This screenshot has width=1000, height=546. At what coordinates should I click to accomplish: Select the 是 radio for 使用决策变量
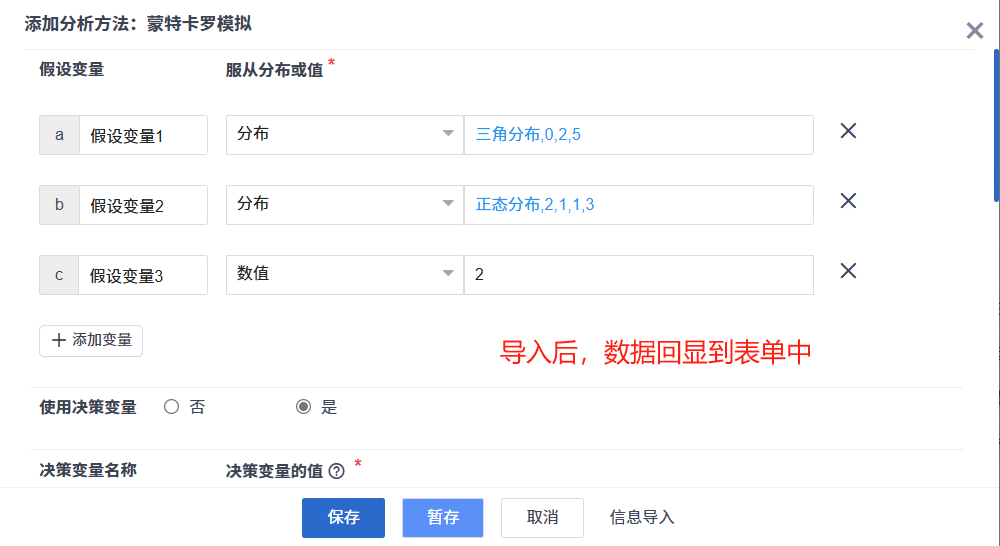pyautogui.click(x=304, y=407)
